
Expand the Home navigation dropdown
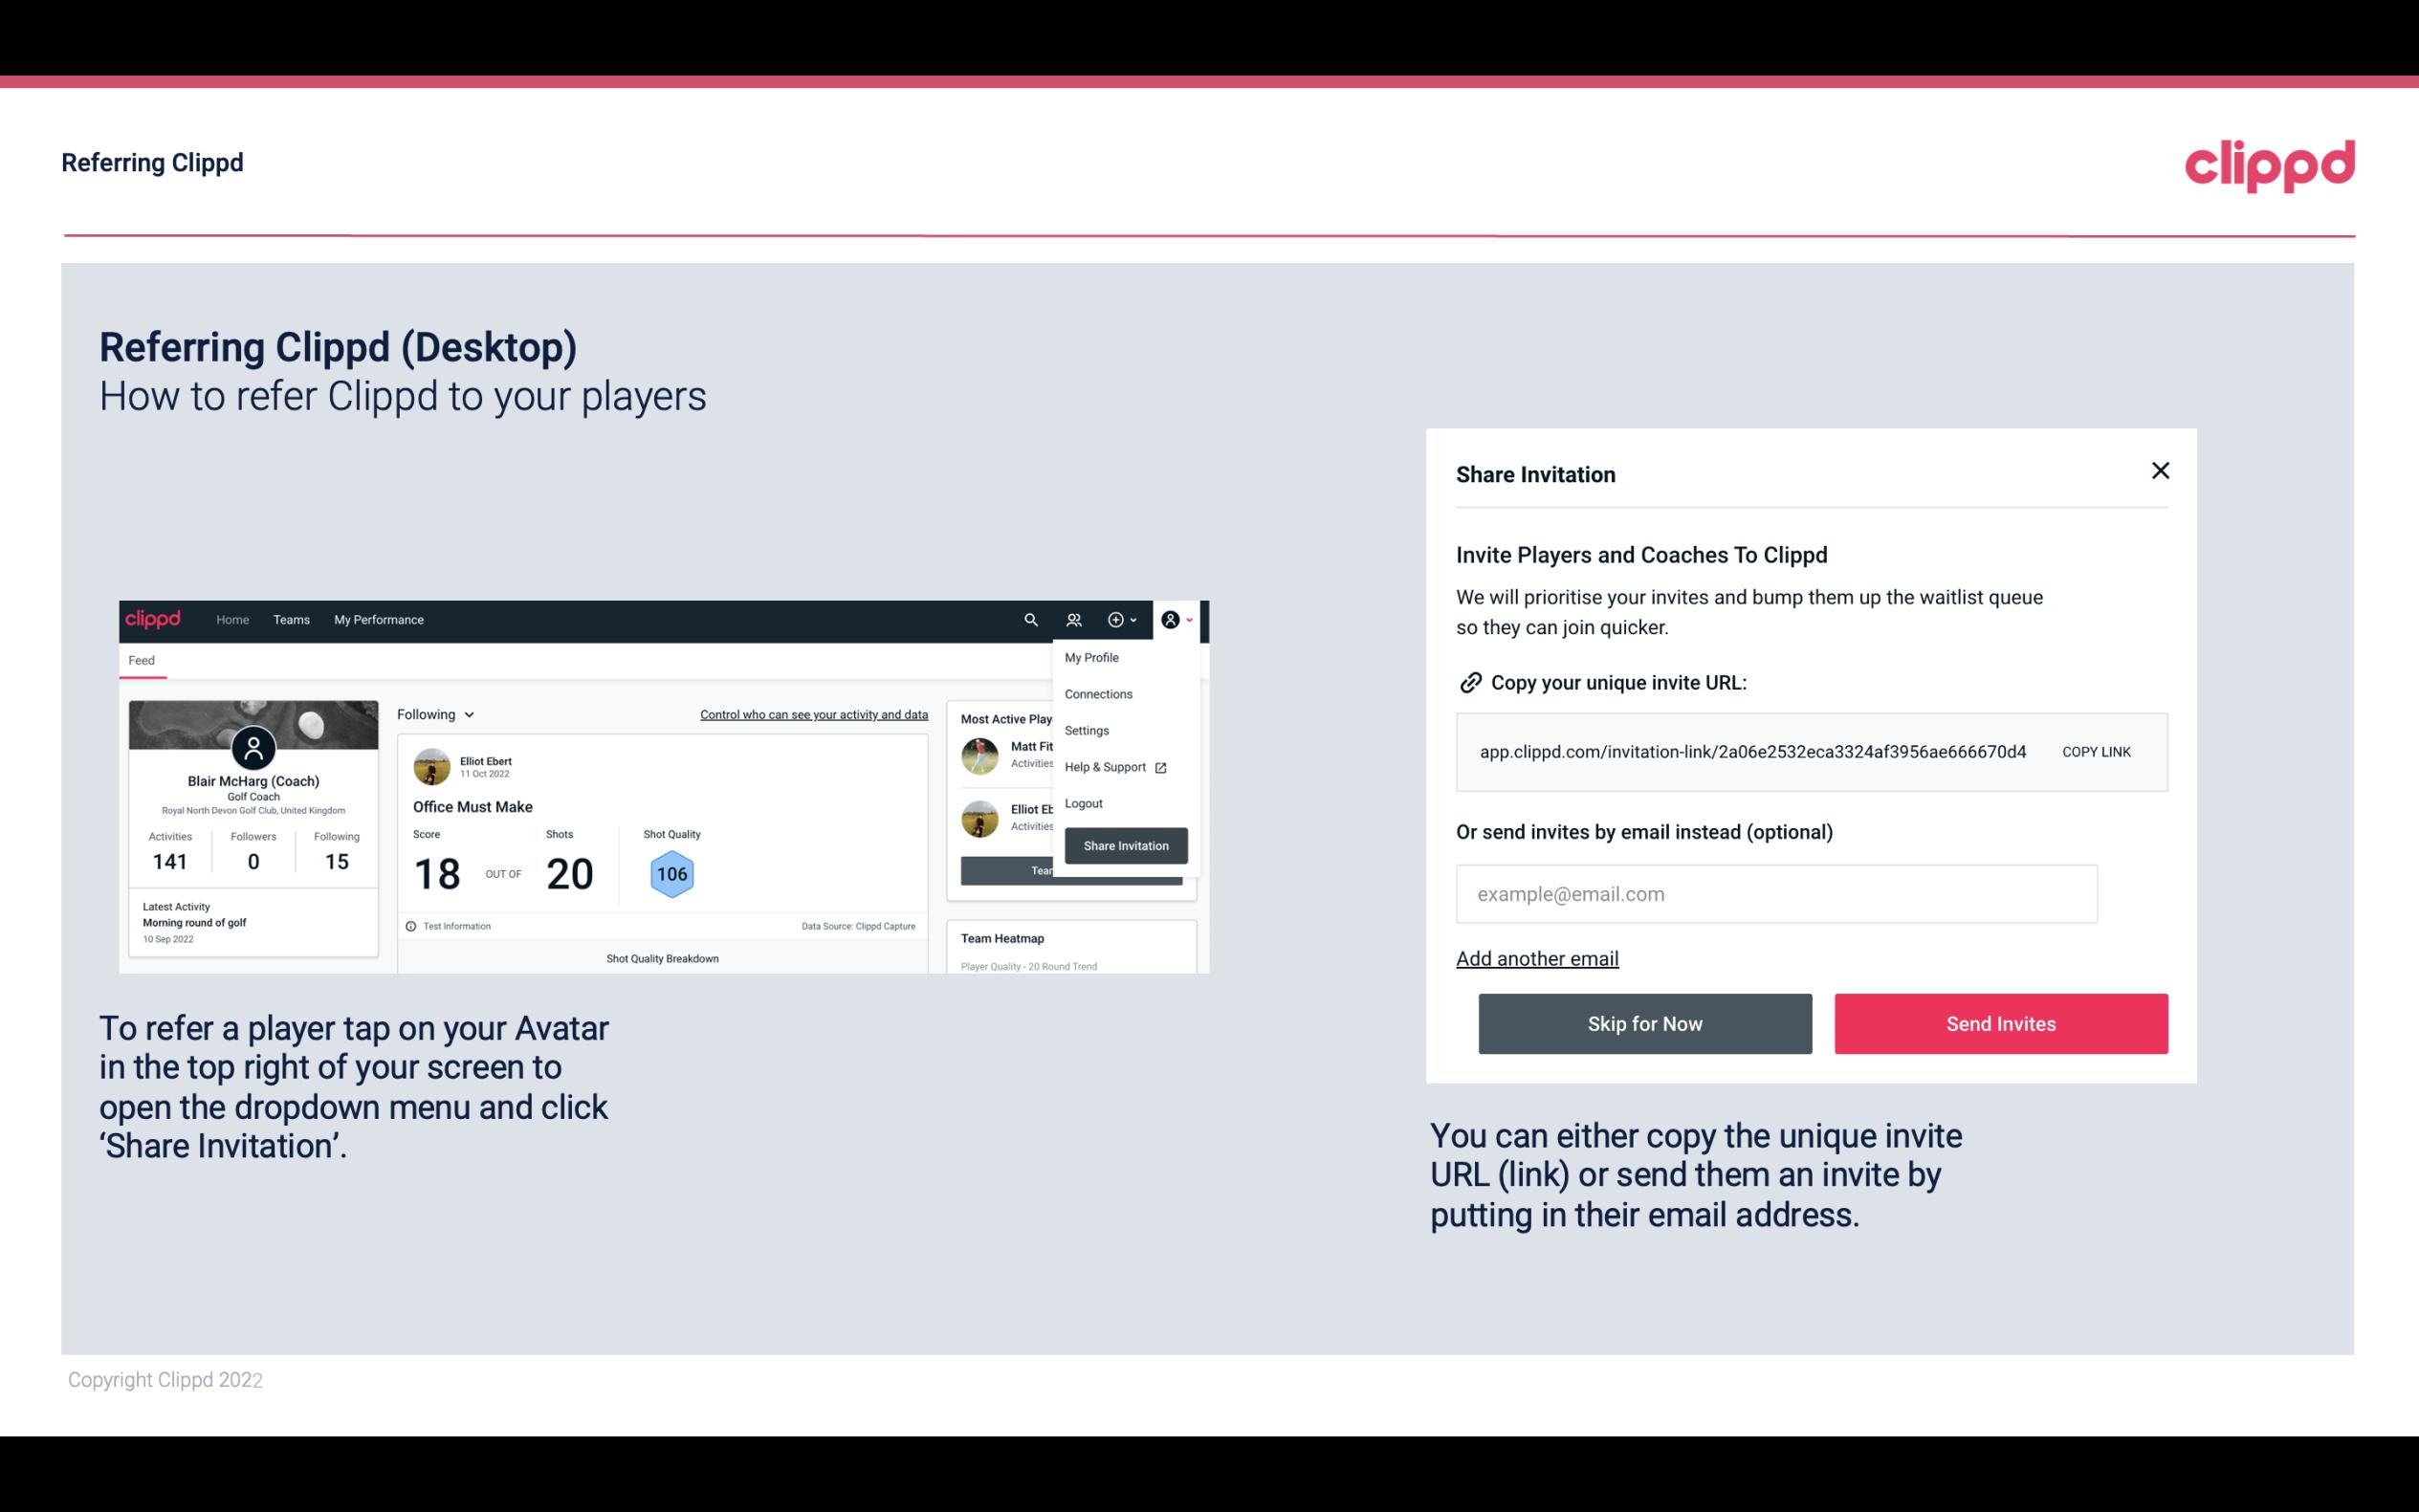[231, 619]
